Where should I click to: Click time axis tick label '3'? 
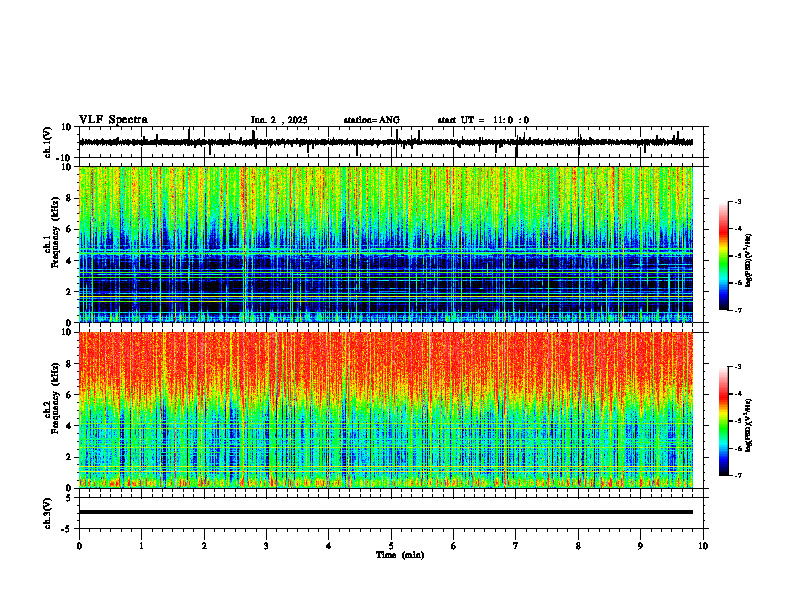point(266,546)
